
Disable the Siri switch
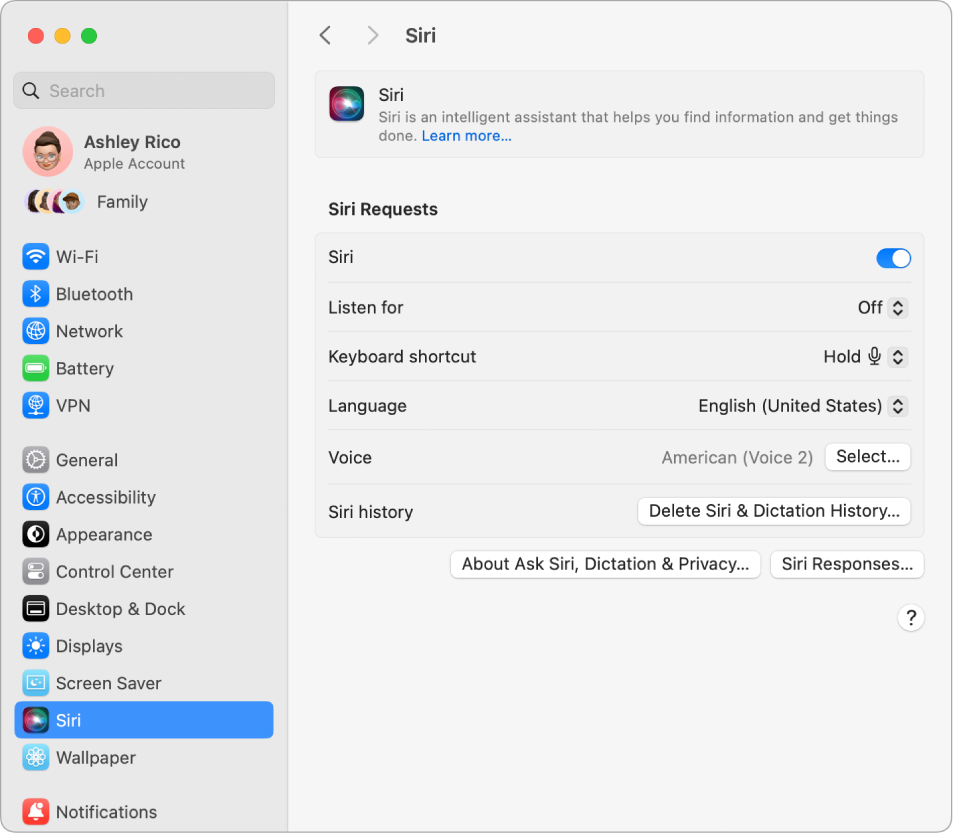(893, 257)
